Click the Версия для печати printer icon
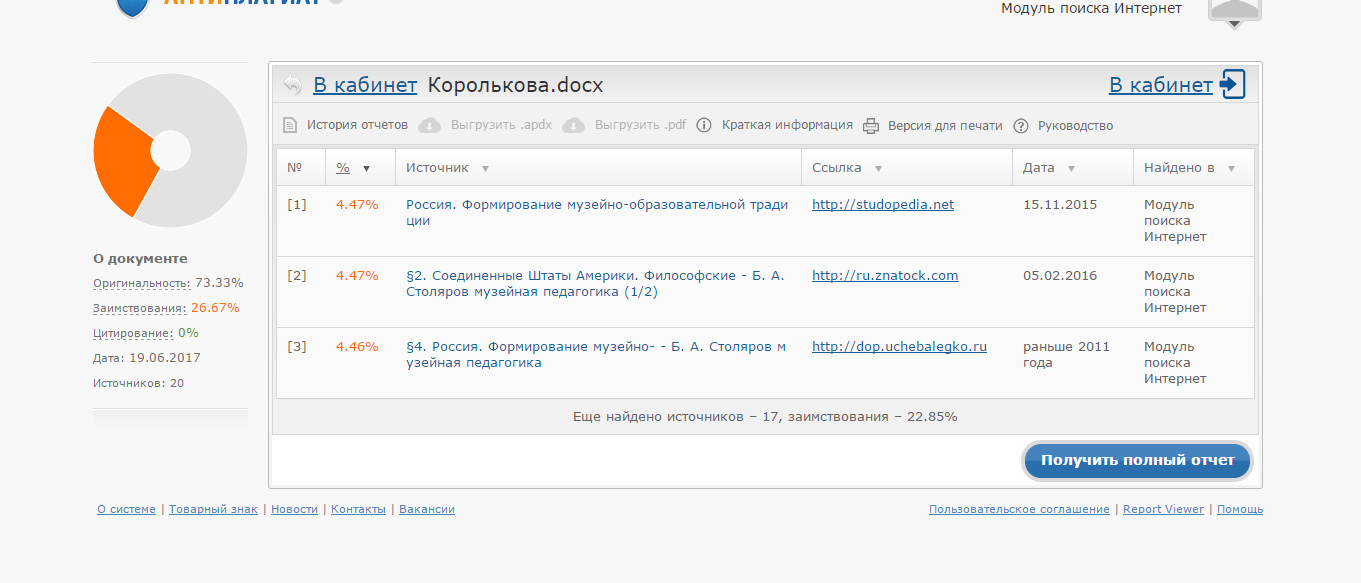 [870, 126]
